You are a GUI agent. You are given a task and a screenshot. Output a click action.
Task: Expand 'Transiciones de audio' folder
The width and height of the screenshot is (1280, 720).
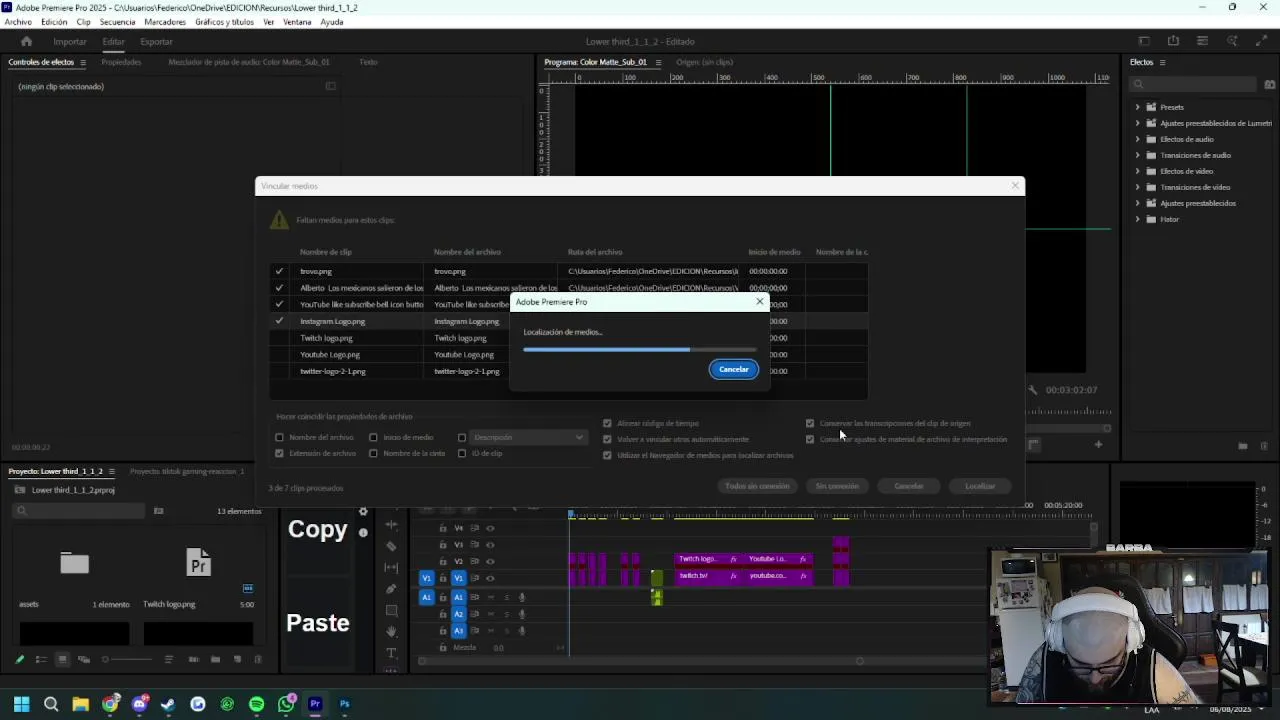click(x=1137, y=155)
